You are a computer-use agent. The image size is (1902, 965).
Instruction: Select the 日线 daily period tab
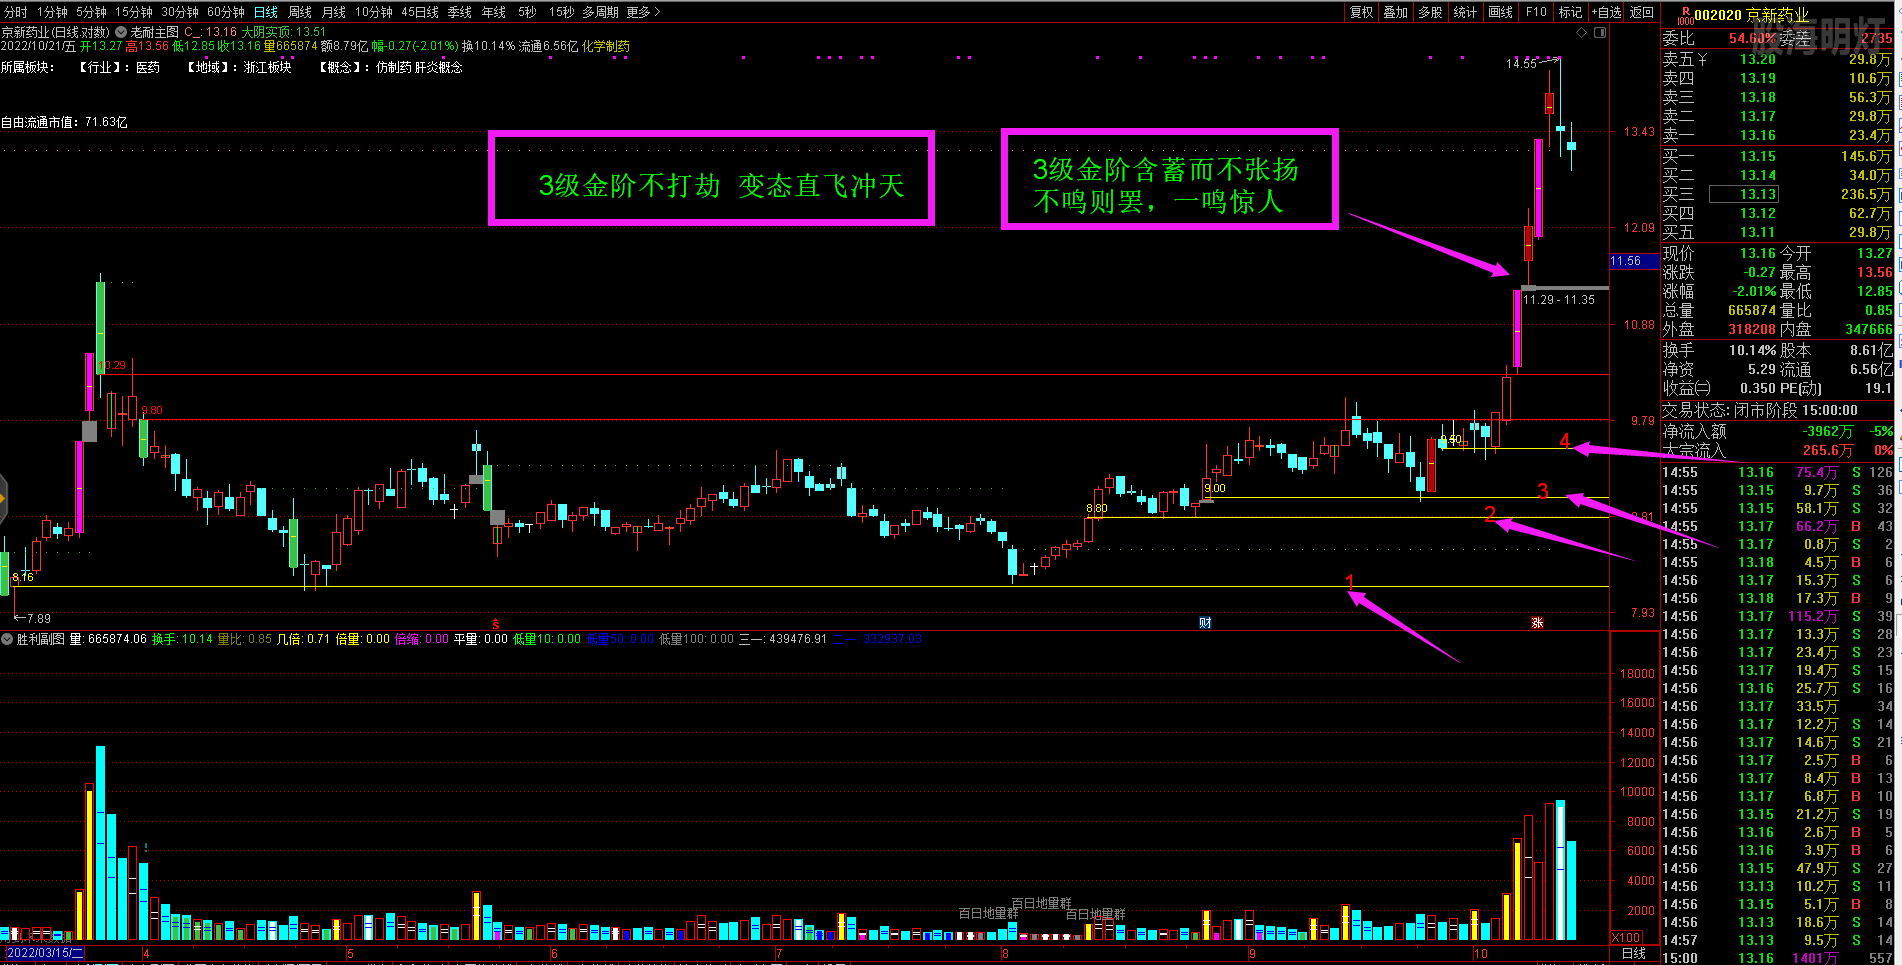[x=266, y=12]
